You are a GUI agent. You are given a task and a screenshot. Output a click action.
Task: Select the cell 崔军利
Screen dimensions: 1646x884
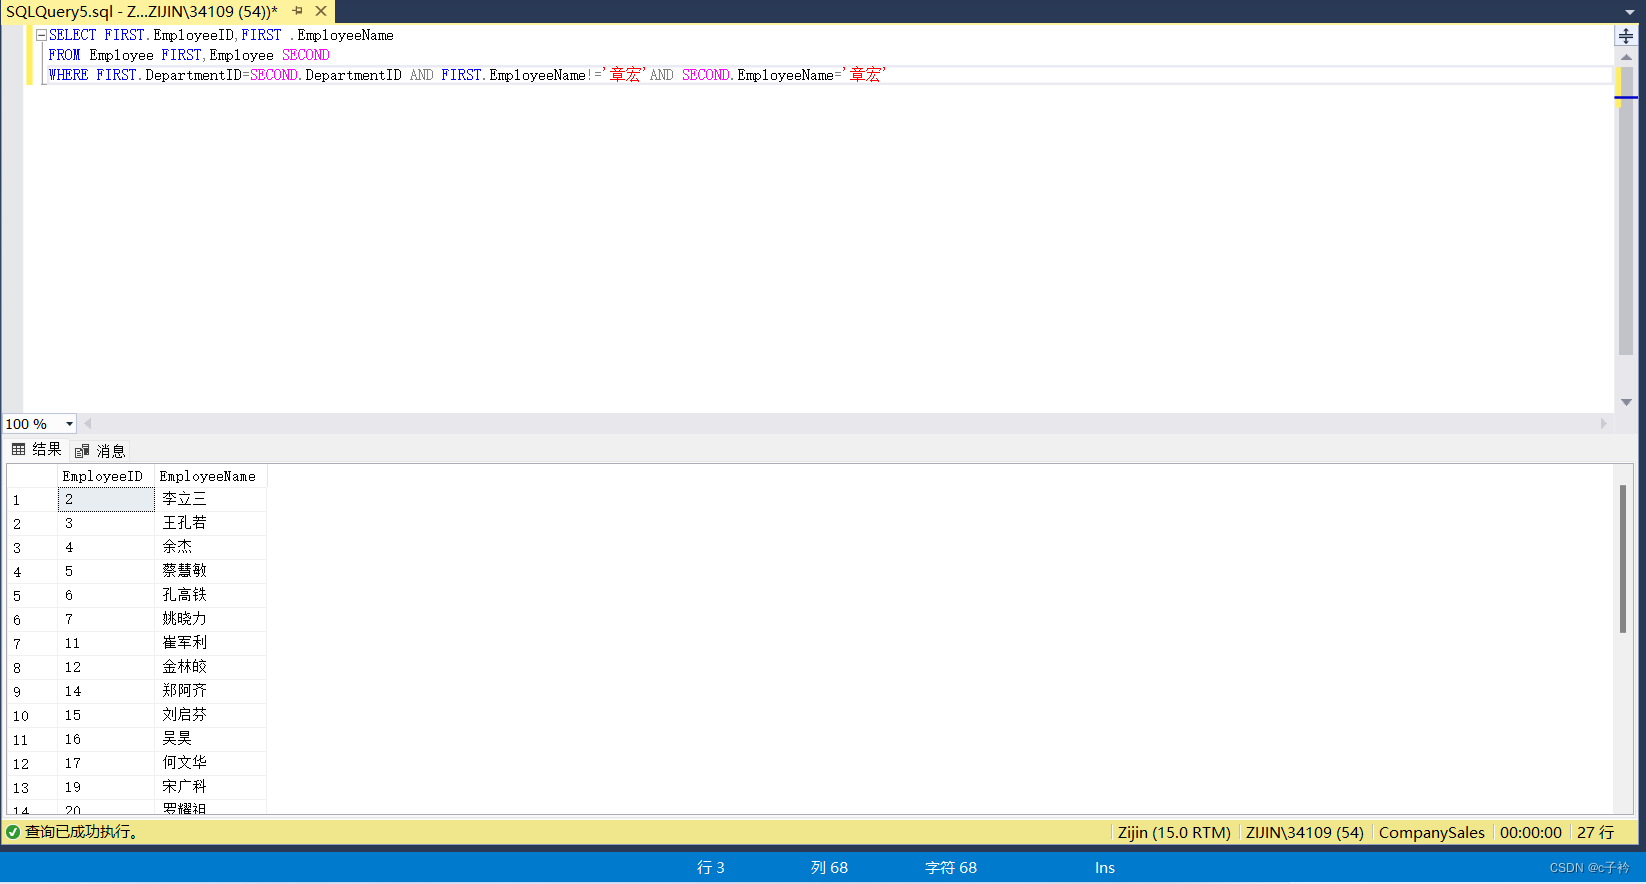coord(211,643)
